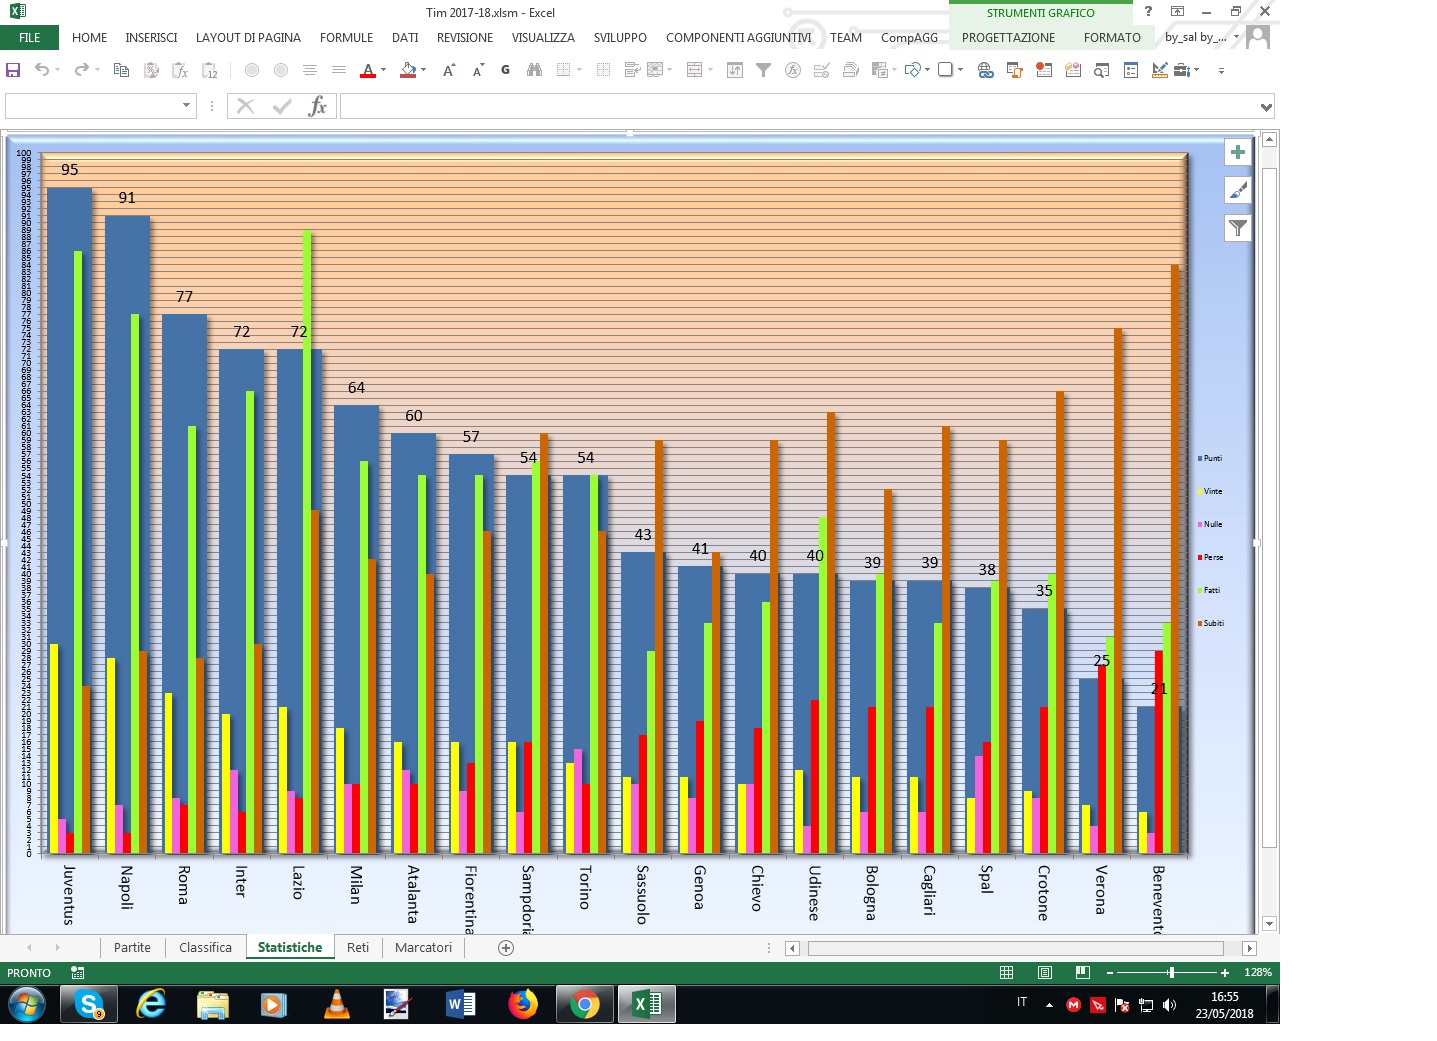This screenshot has width=1437, height=1041.
Task: Open the FILE menu
Action: click(30, 37)
